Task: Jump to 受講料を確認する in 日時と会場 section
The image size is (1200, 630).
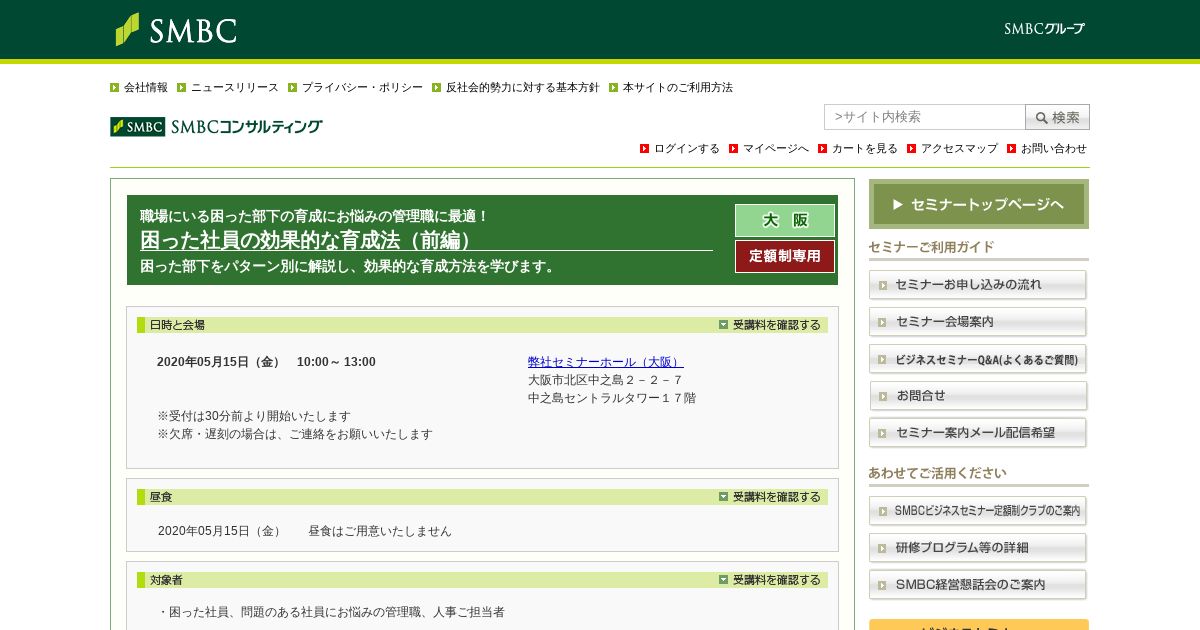Action: (770, 325)
